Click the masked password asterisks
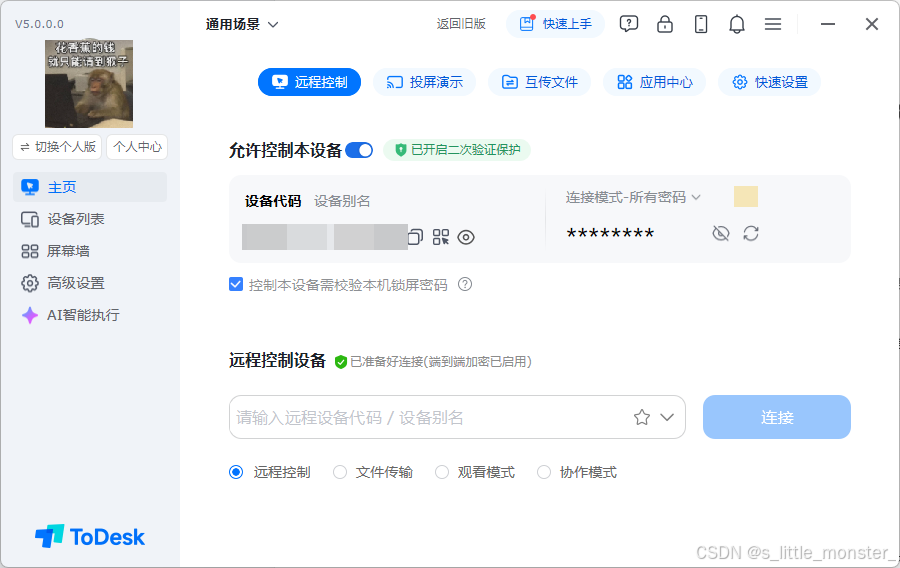This screenshot has width=900, height=568. [610, 234]
